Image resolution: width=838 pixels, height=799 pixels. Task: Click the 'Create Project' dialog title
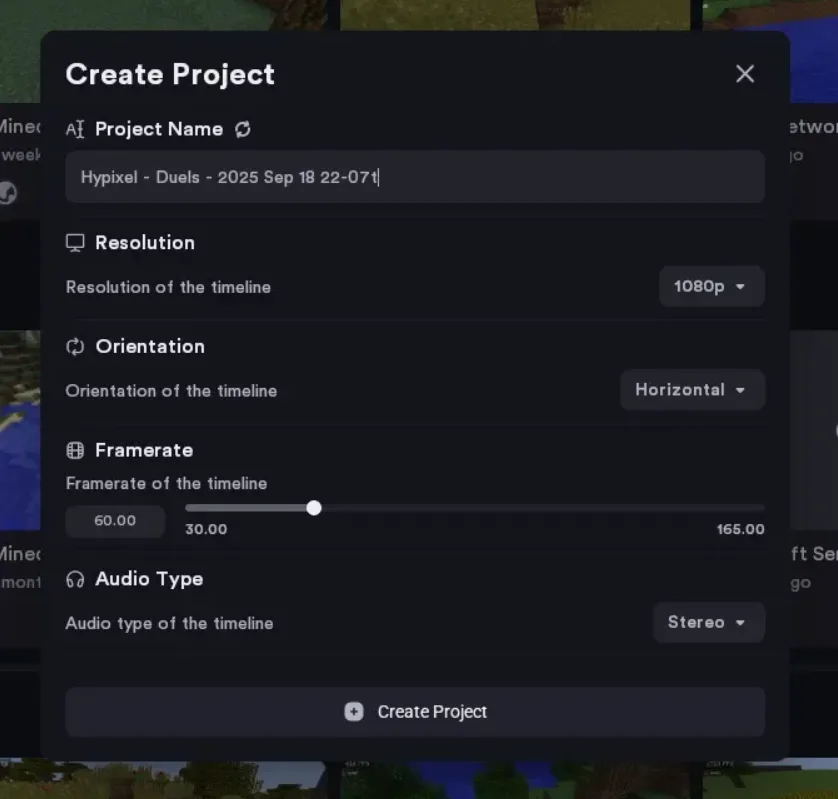(170, 74)
